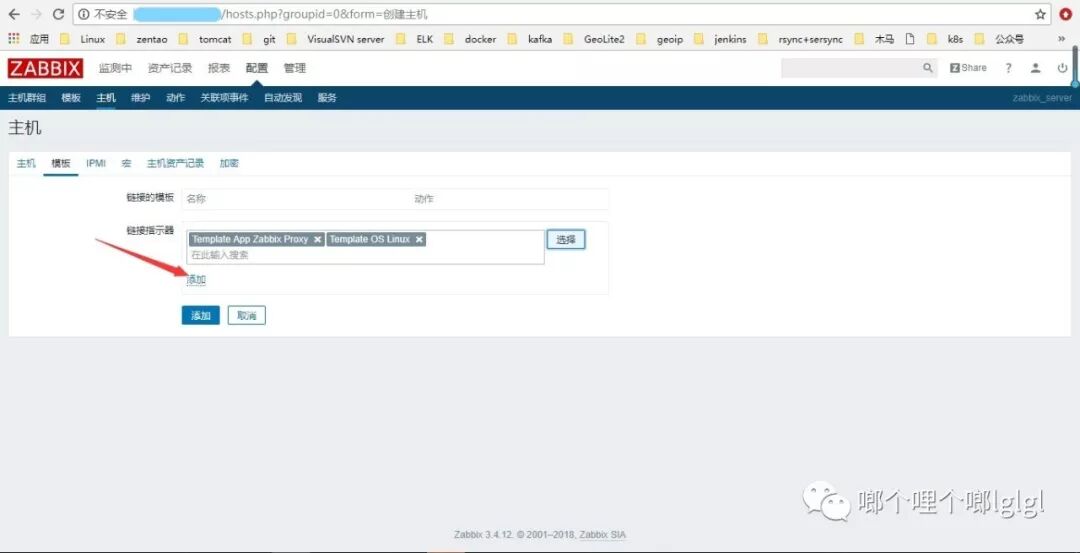Go to 自动发现 submenu
The image size is (1080, 553).
[283, 98]
